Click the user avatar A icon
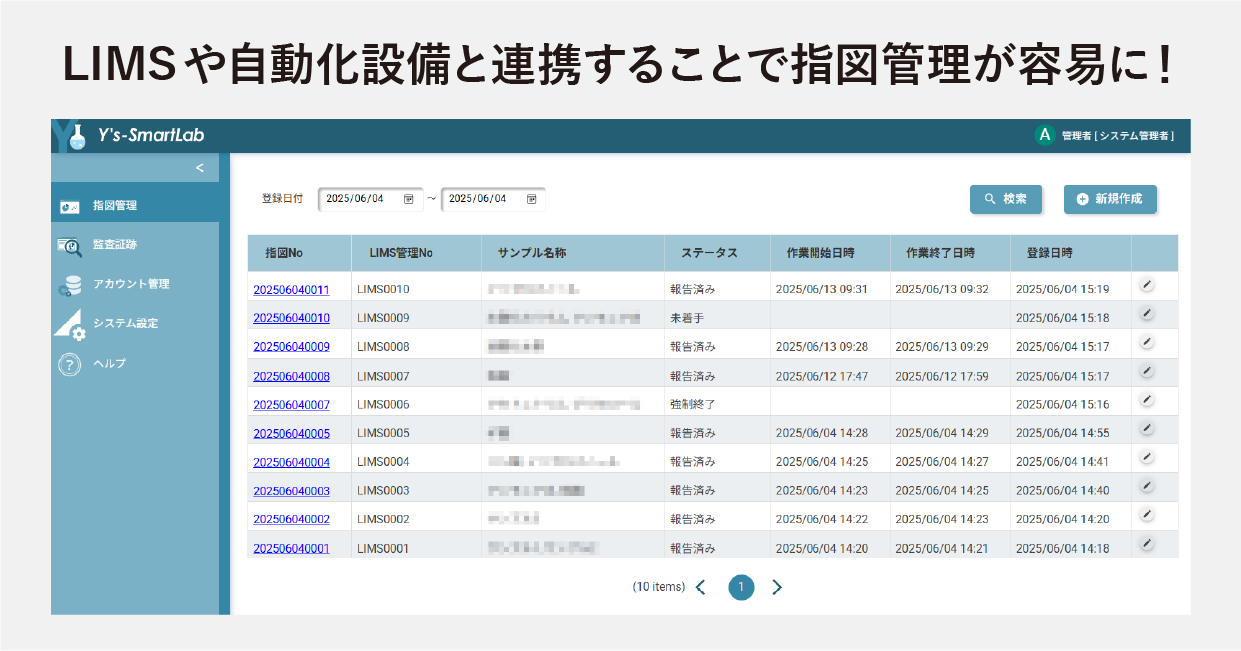The image size is (1241, 651). 1045,135
